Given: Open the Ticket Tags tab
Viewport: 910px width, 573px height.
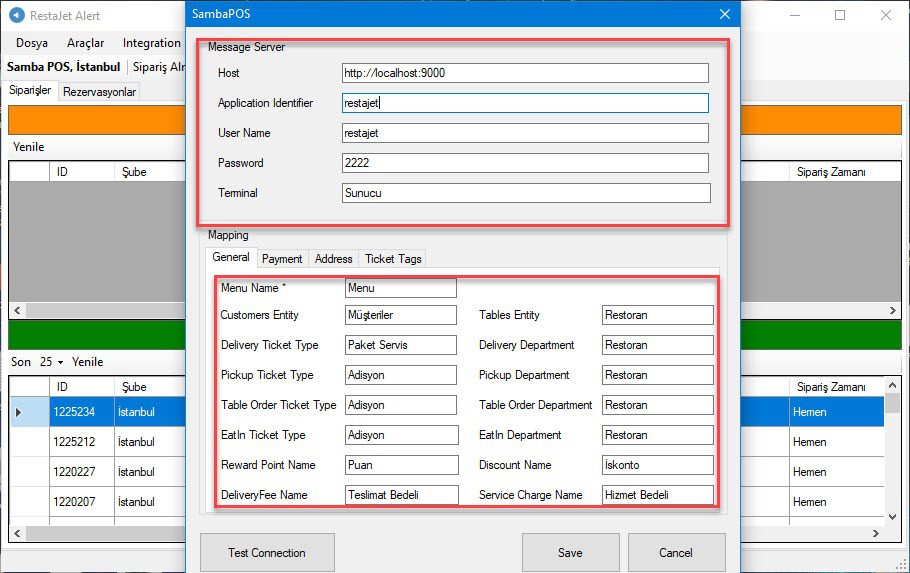Looking at the screenshot, I should 393,259.
